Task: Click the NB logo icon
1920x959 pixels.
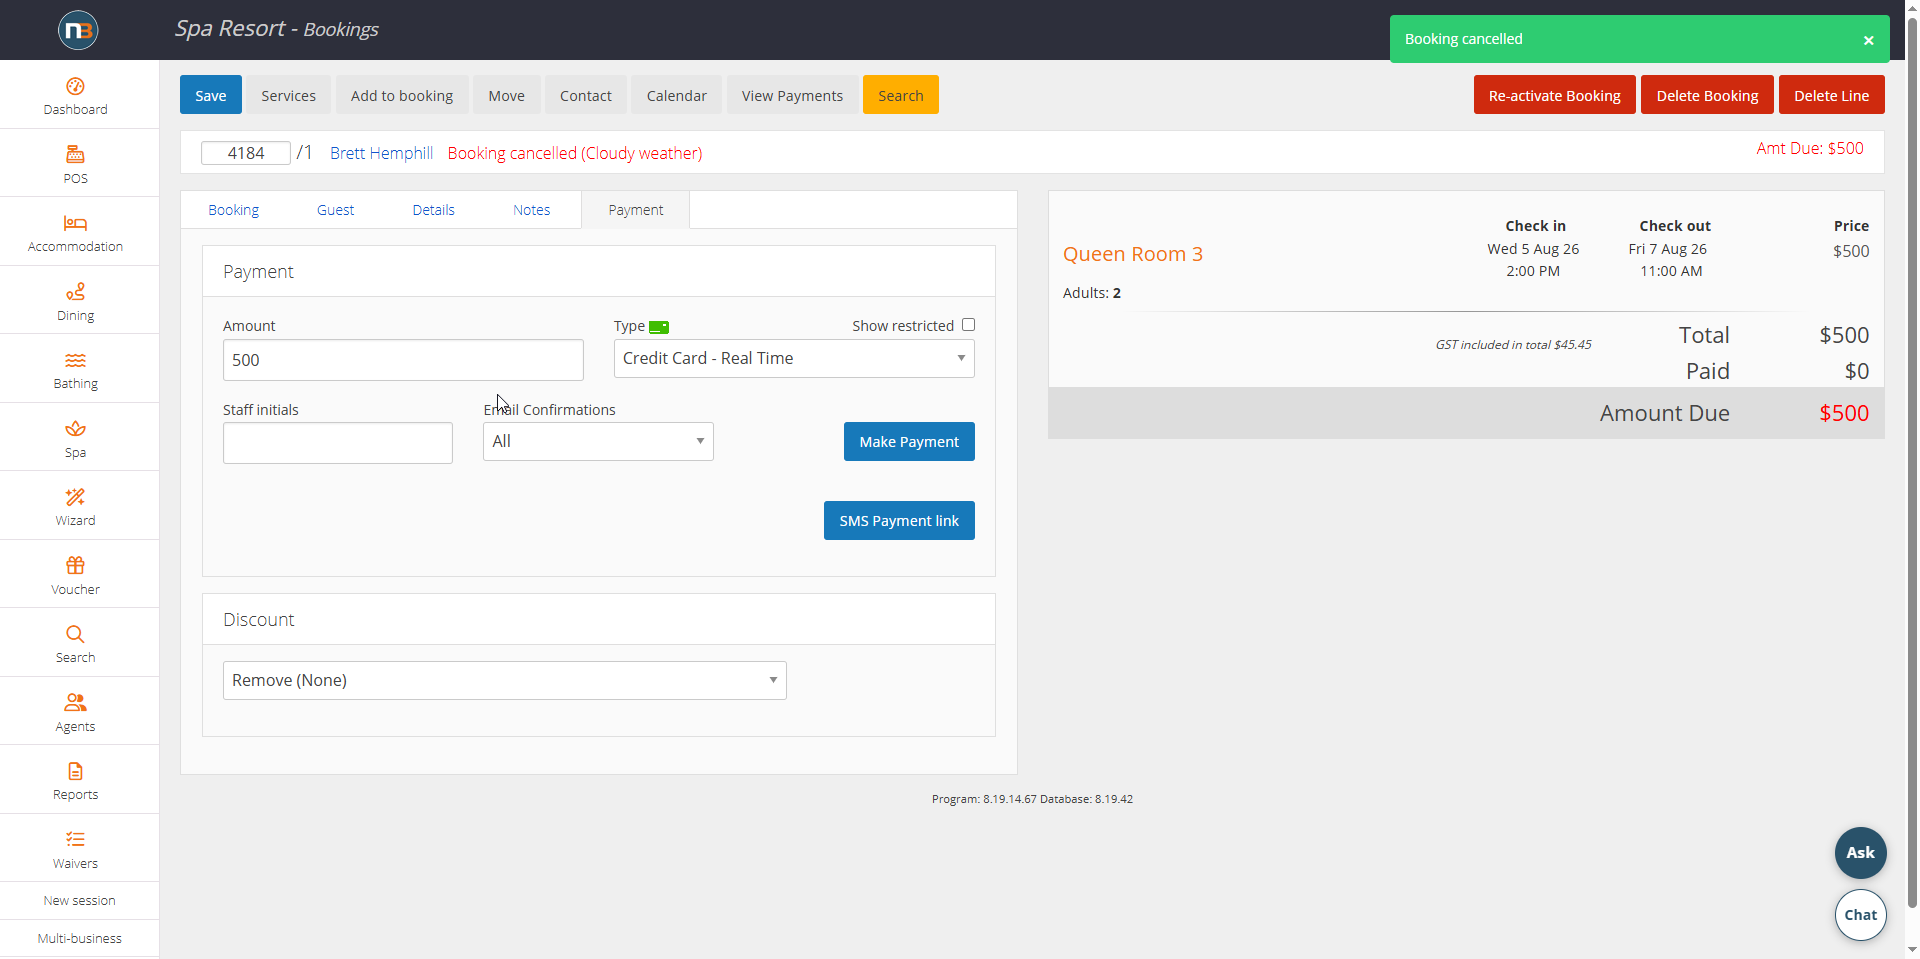Action: 78,30
